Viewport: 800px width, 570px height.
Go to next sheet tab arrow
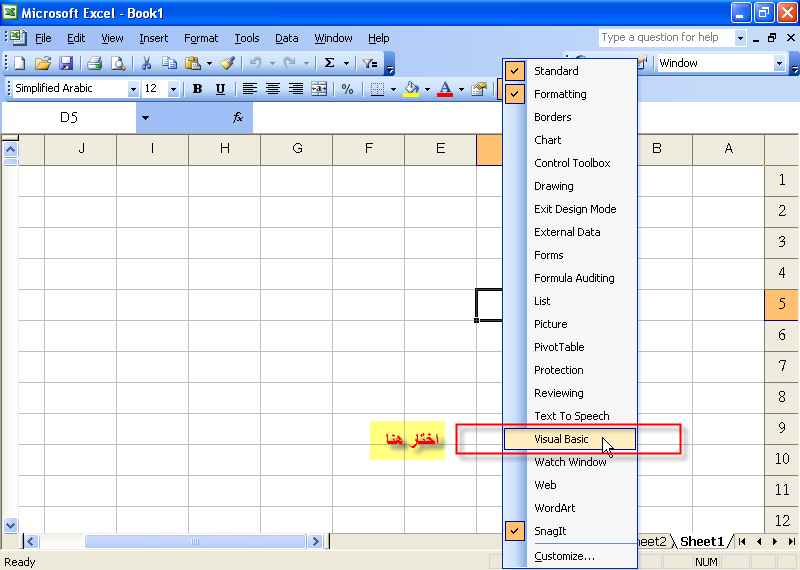(775, 541)
